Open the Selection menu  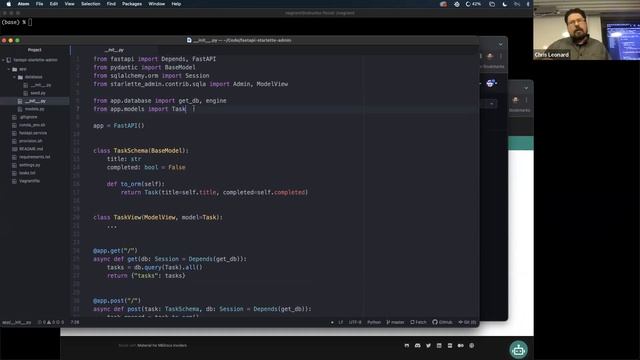click(91, 4)
